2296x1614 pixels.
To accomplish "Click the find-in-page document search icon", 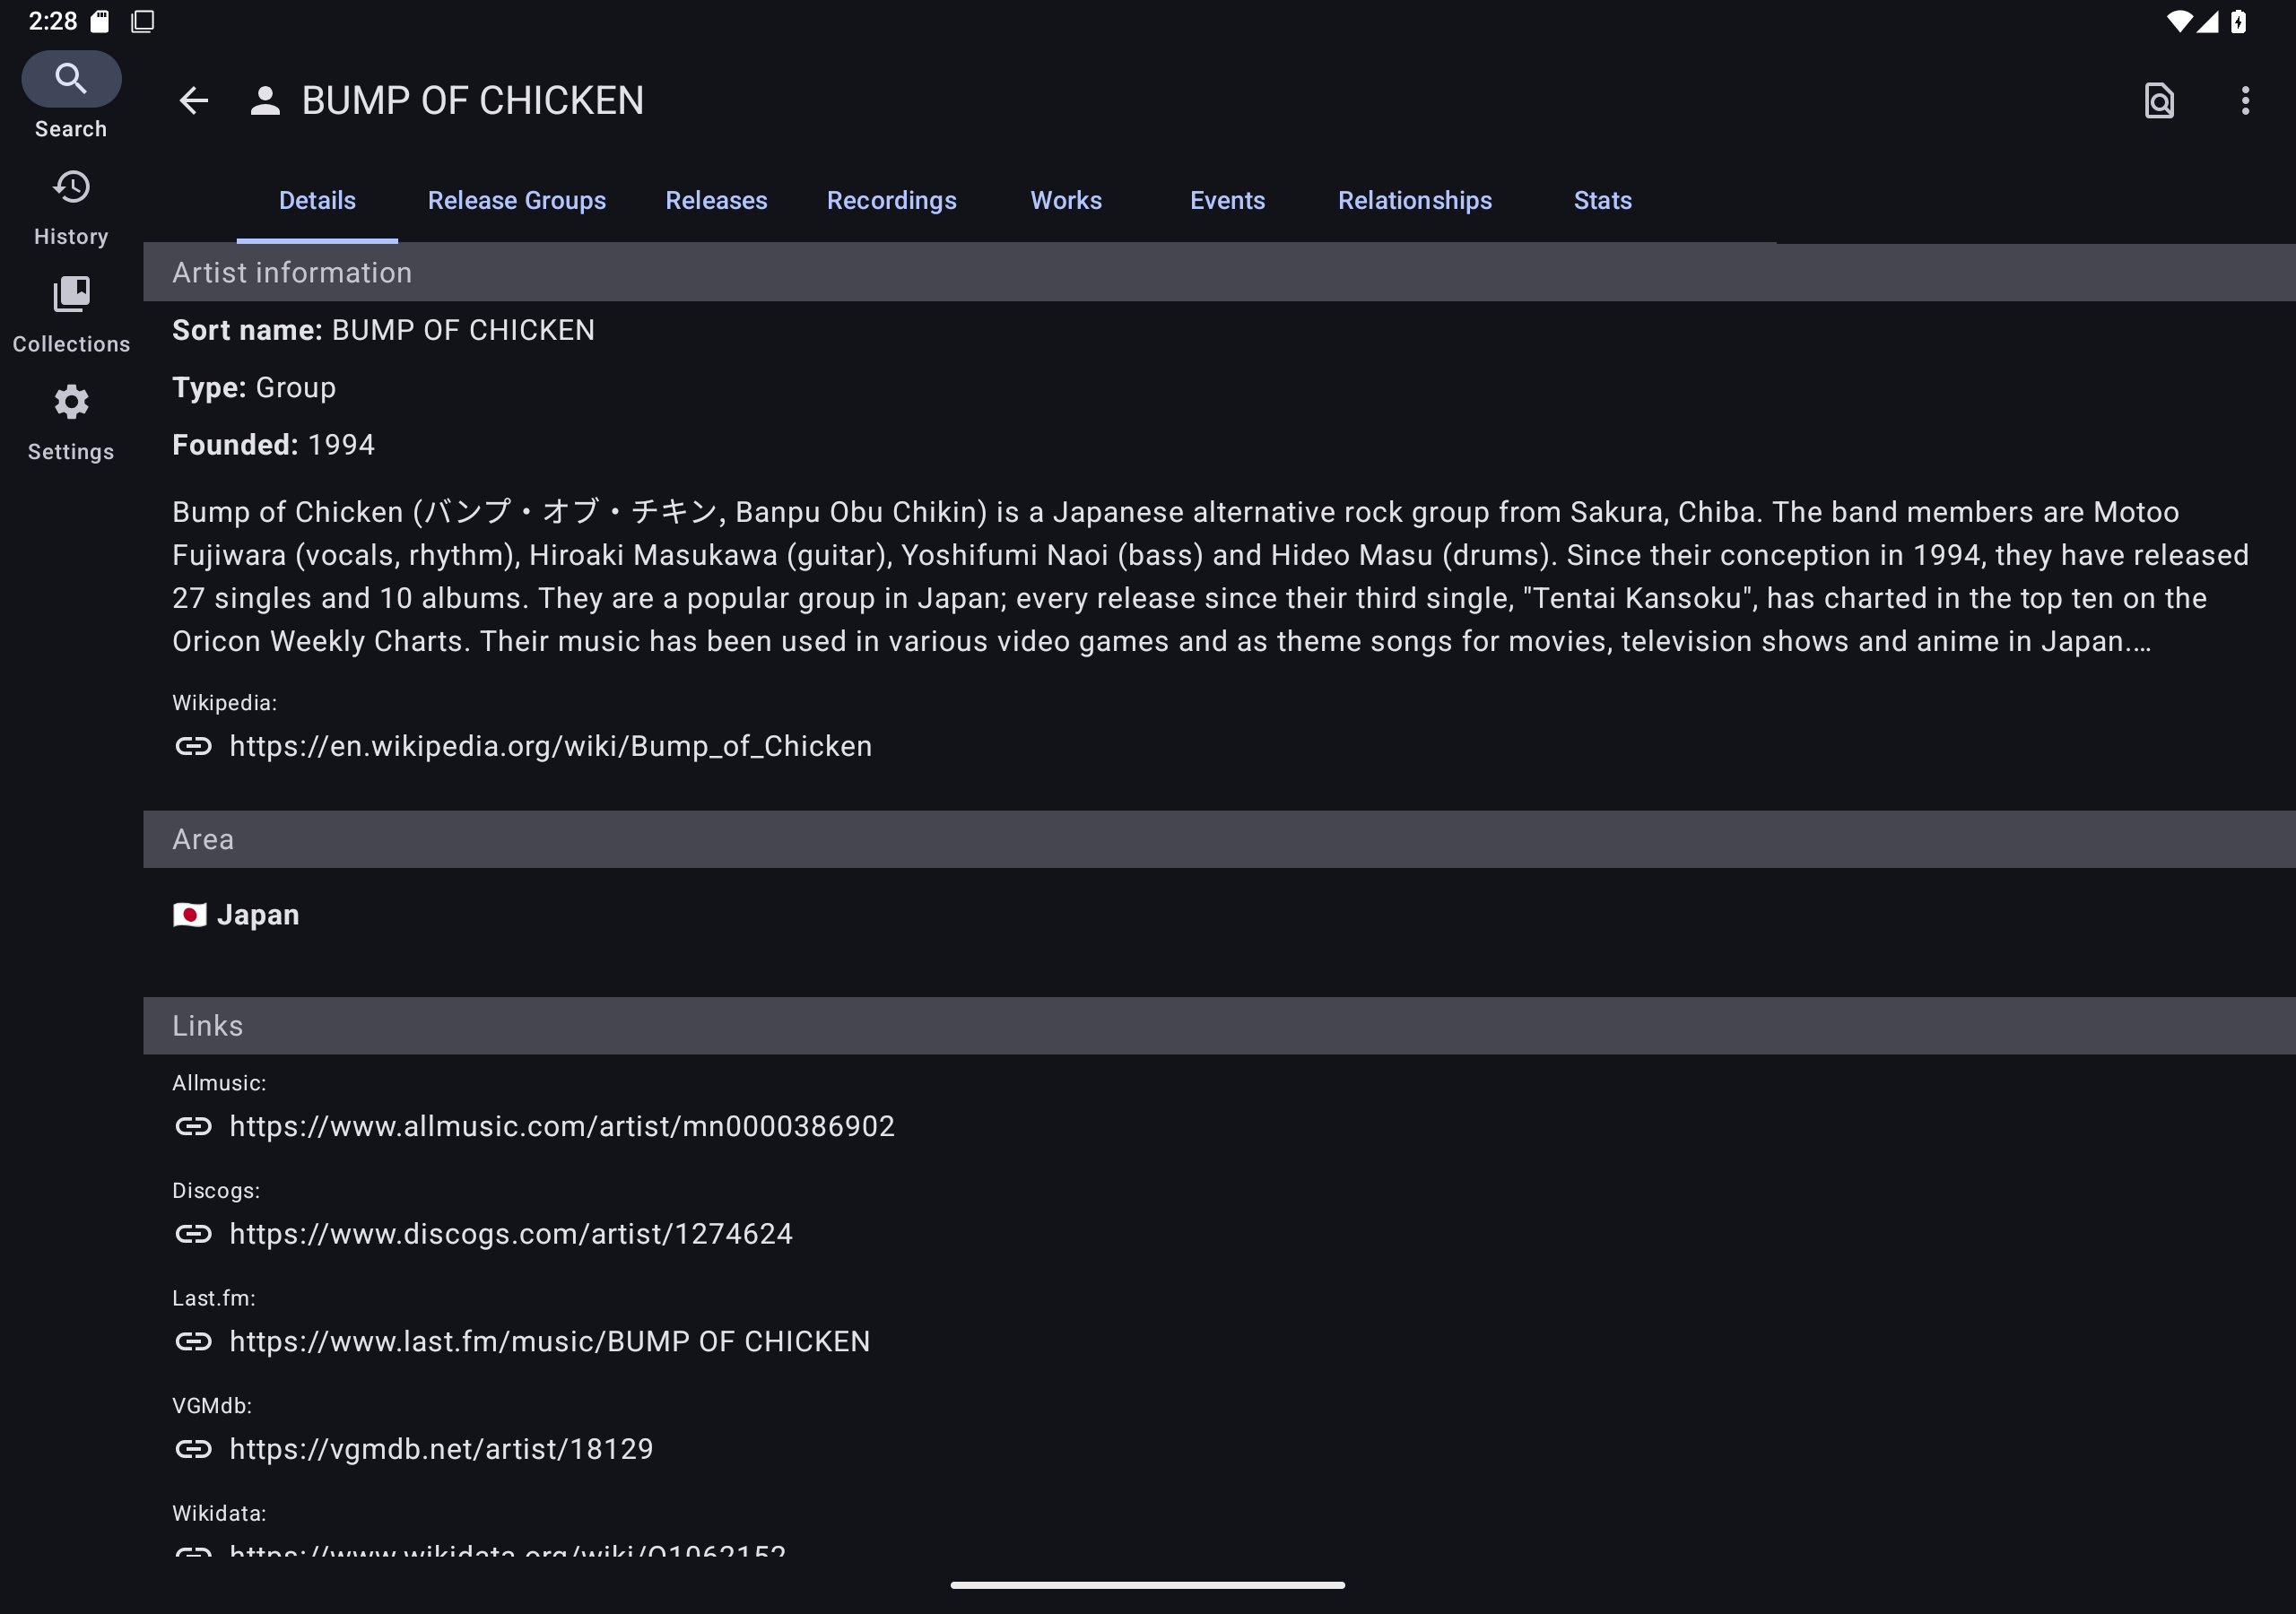I will click(x=2159, y=101).
